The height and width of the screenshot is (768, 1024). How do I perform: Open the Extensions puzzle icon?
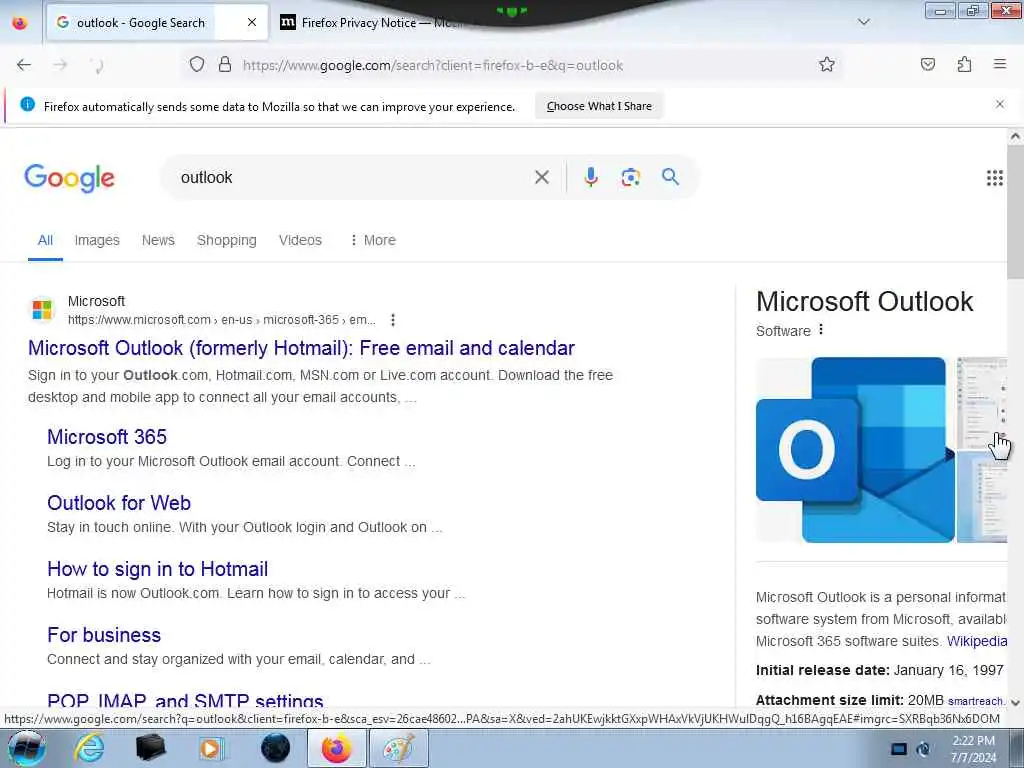coord(964,65)
